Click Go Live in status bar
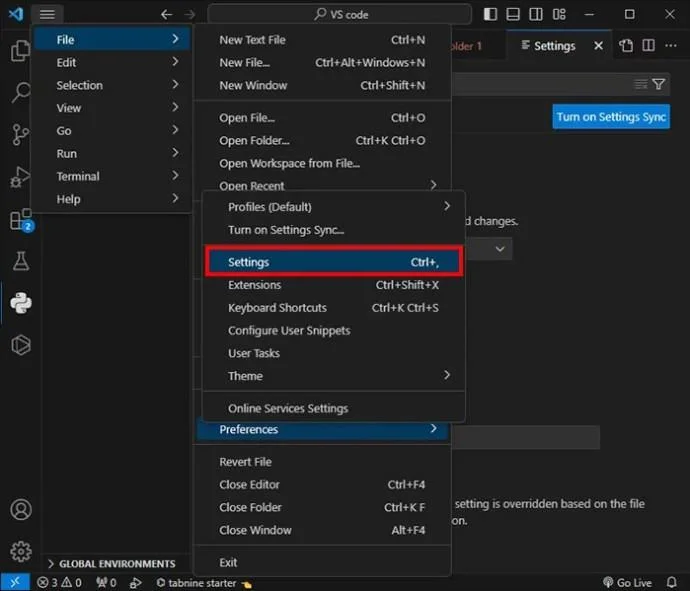The height and width of the screenshot is (591, 690). pyautogui.click(x=627, y=583)
